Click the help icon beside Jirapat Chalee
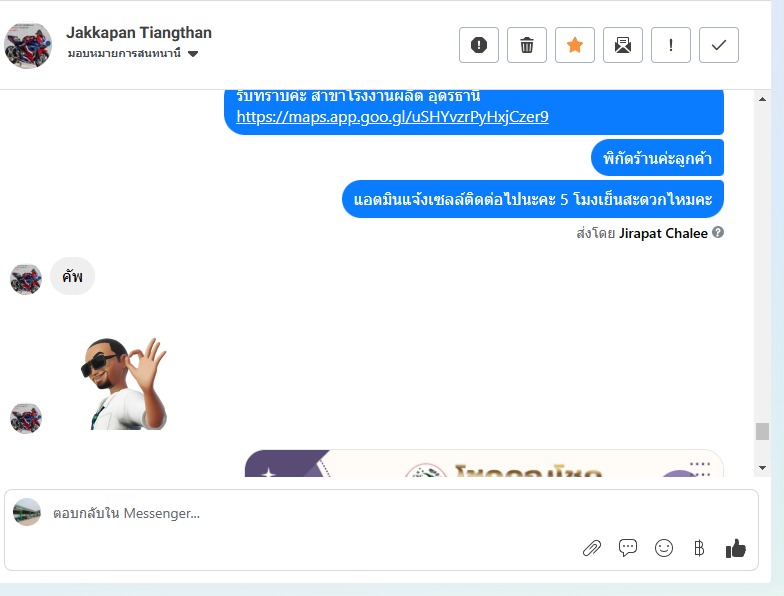 pyautogui.click(x=718, y=232)
